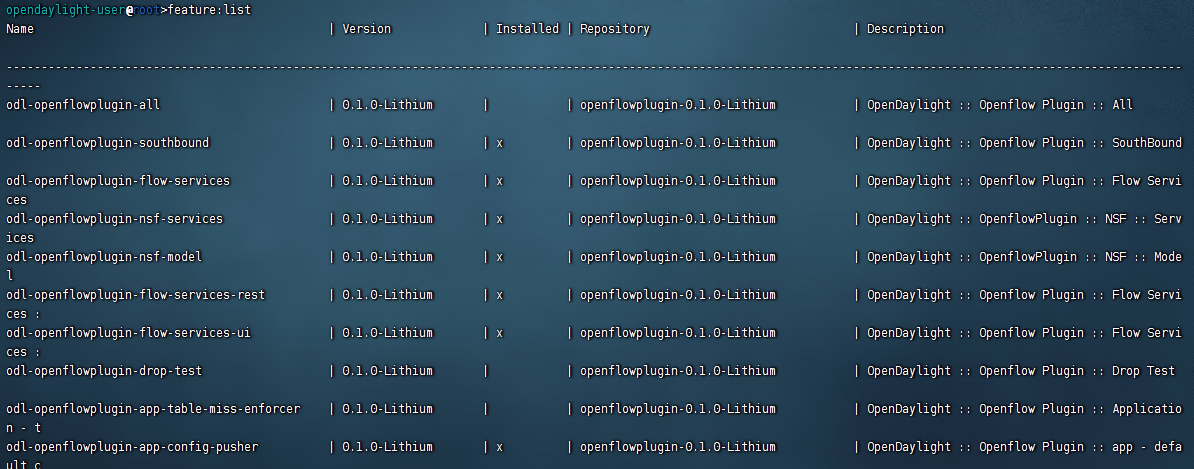Click repository 'openflowplugin-0.1.0-Lithium' in odl-openflowplugin-southbound row
The image size is (1194, 469).
tap(678, 143)
